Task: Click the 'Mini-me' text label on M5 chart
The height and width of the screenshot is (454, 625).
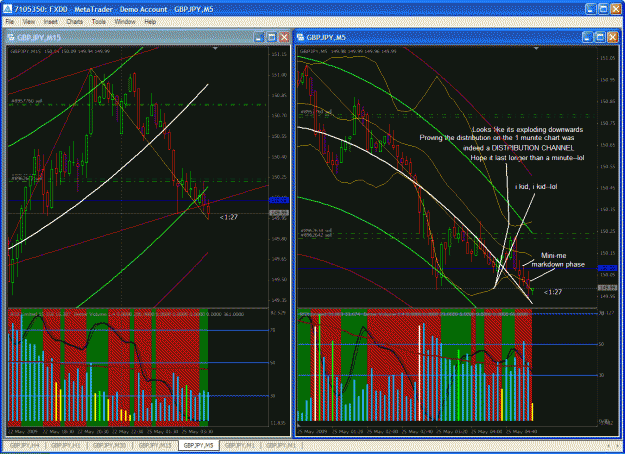Action: tap(553, 255)
